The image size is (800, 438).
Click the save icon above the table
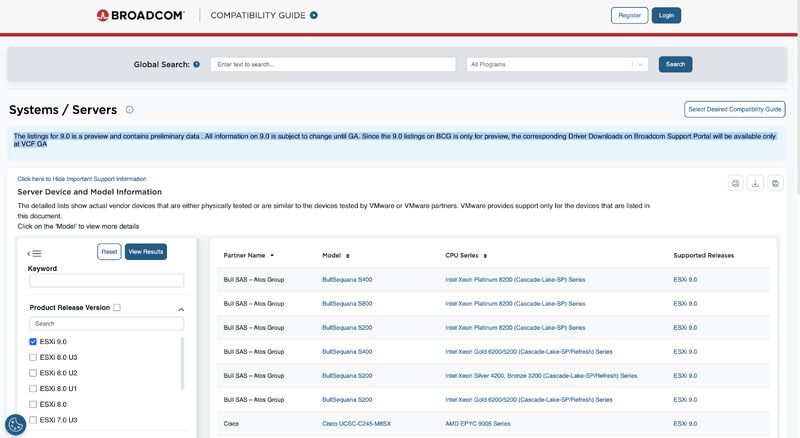click(x=776, y=183)
